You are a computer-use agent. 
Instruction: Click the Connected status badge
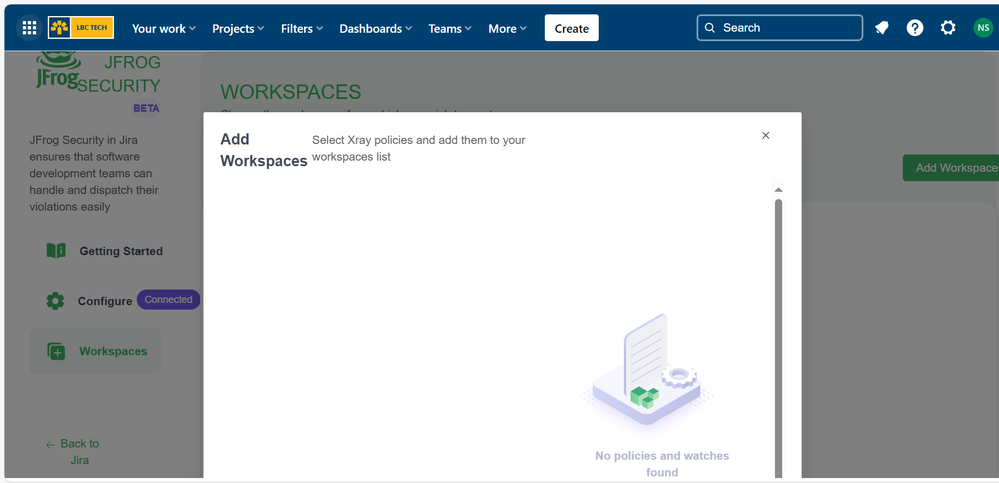168,299
